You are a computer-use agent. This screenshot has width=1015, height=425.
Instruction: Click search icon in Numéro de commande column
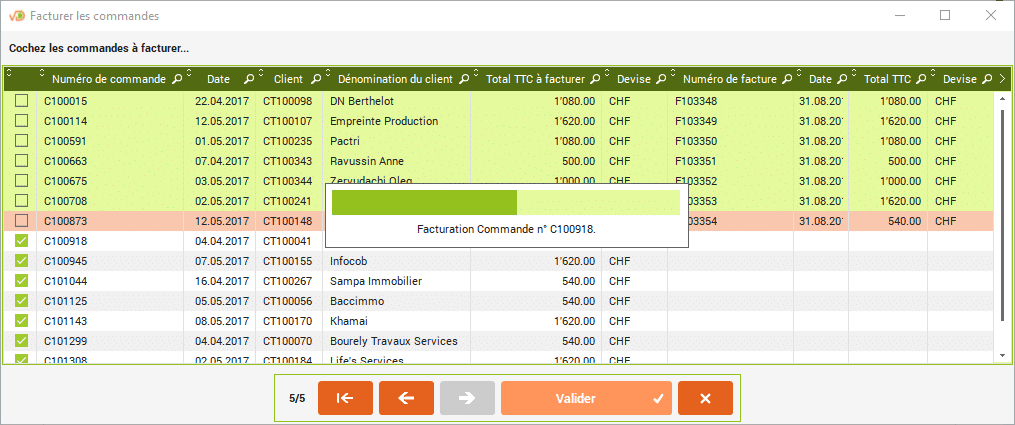click(x=177, y=79)
